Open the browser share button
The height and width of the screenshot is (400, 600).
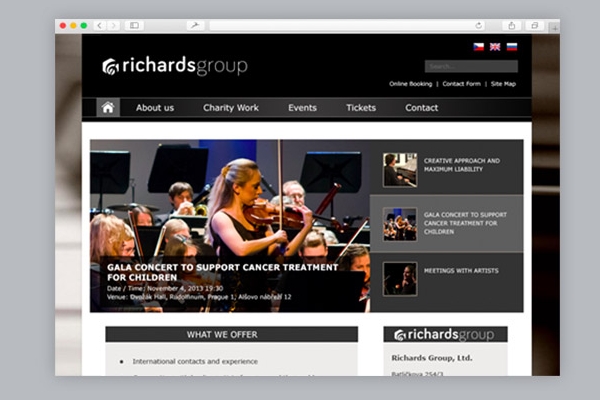(512, 26)
